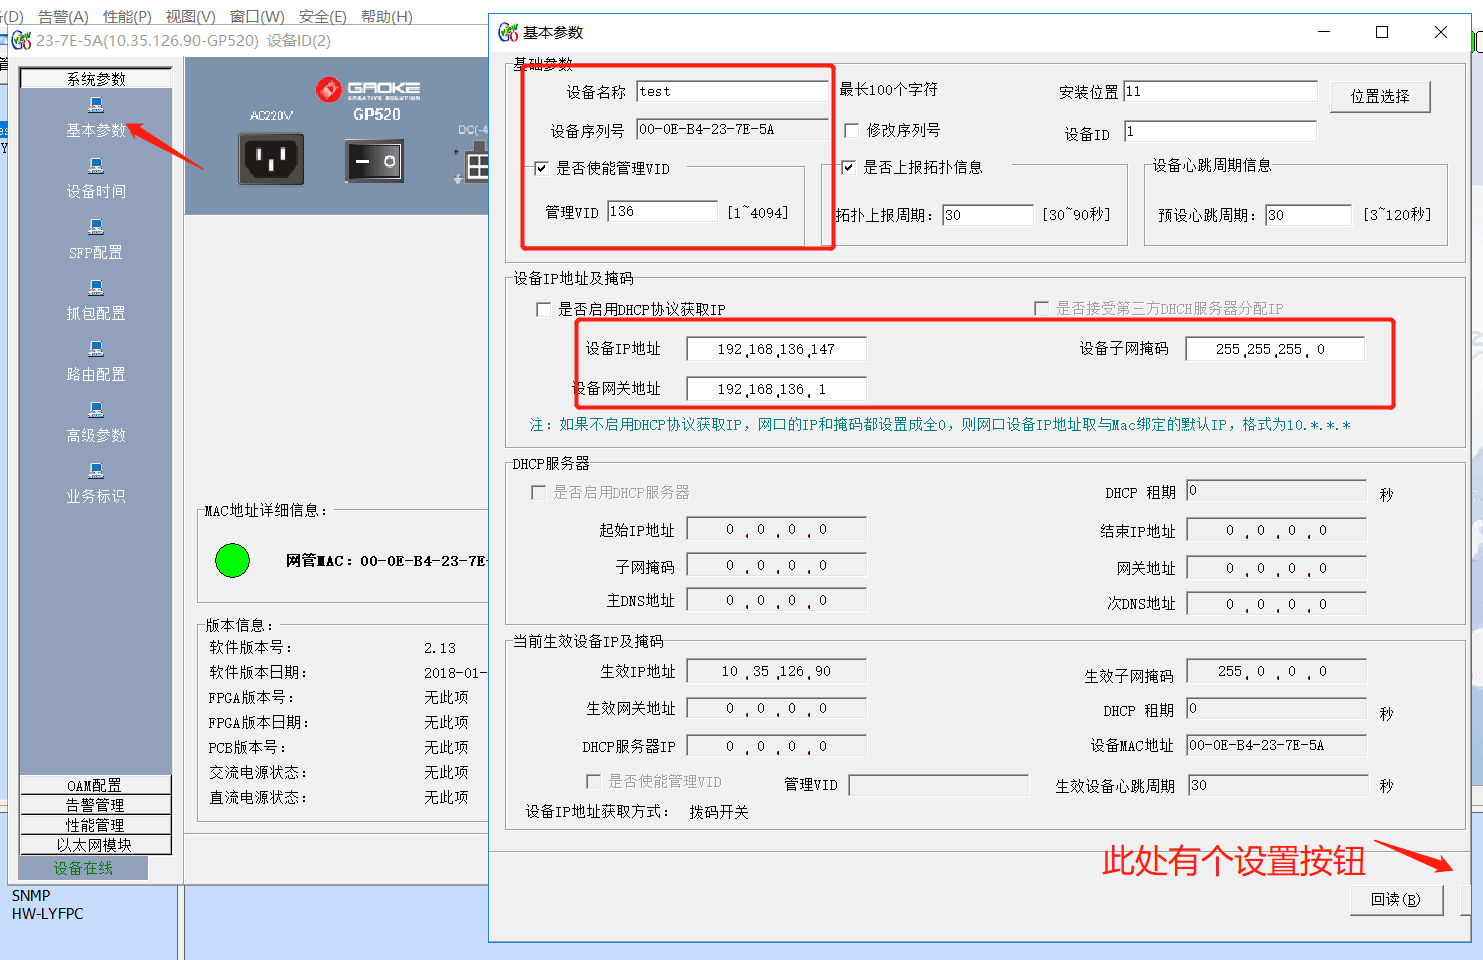1483x960 pixels.
Task: Open the 窗口(W) menu
Action: (257, 16)
